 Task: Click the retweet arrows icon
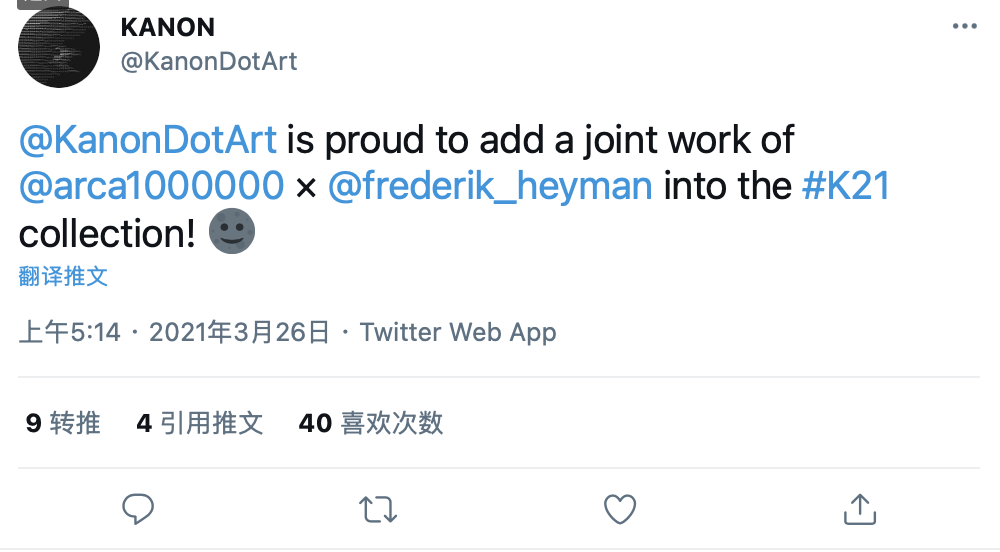[378, 510]
